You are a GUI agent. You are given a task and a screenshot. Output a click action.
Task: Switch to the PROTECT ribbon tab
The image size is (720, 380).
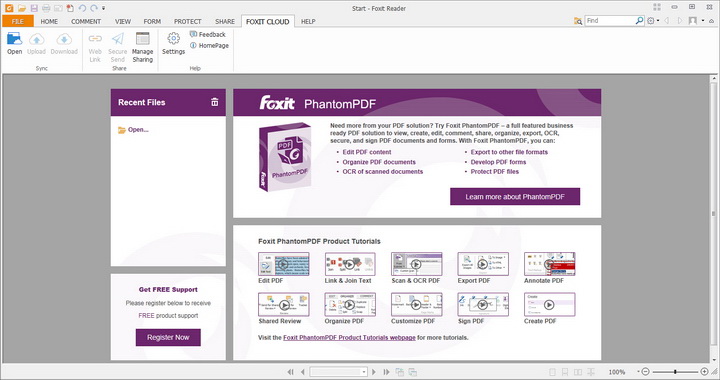coord(187,21)
